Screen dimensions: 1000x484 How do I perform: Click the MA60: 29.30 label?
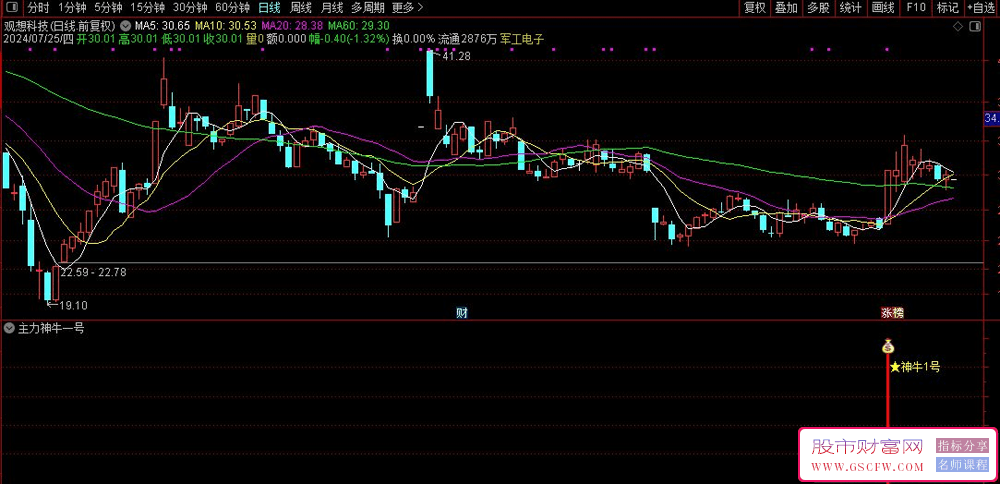click(358, 26)
